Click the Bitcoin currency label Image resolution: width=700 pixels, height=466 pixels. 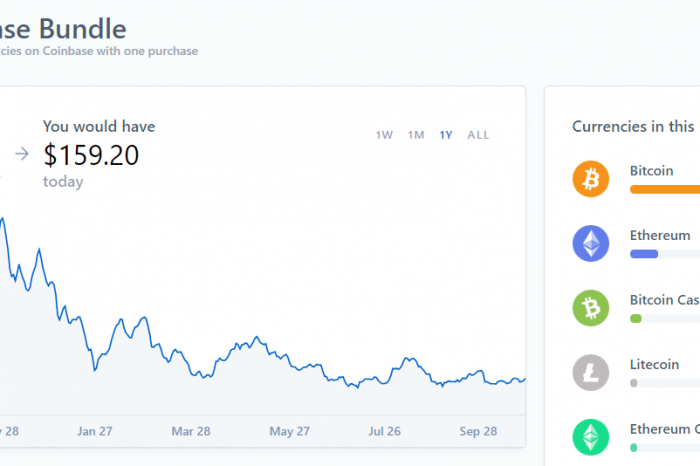tap(651, 171)
